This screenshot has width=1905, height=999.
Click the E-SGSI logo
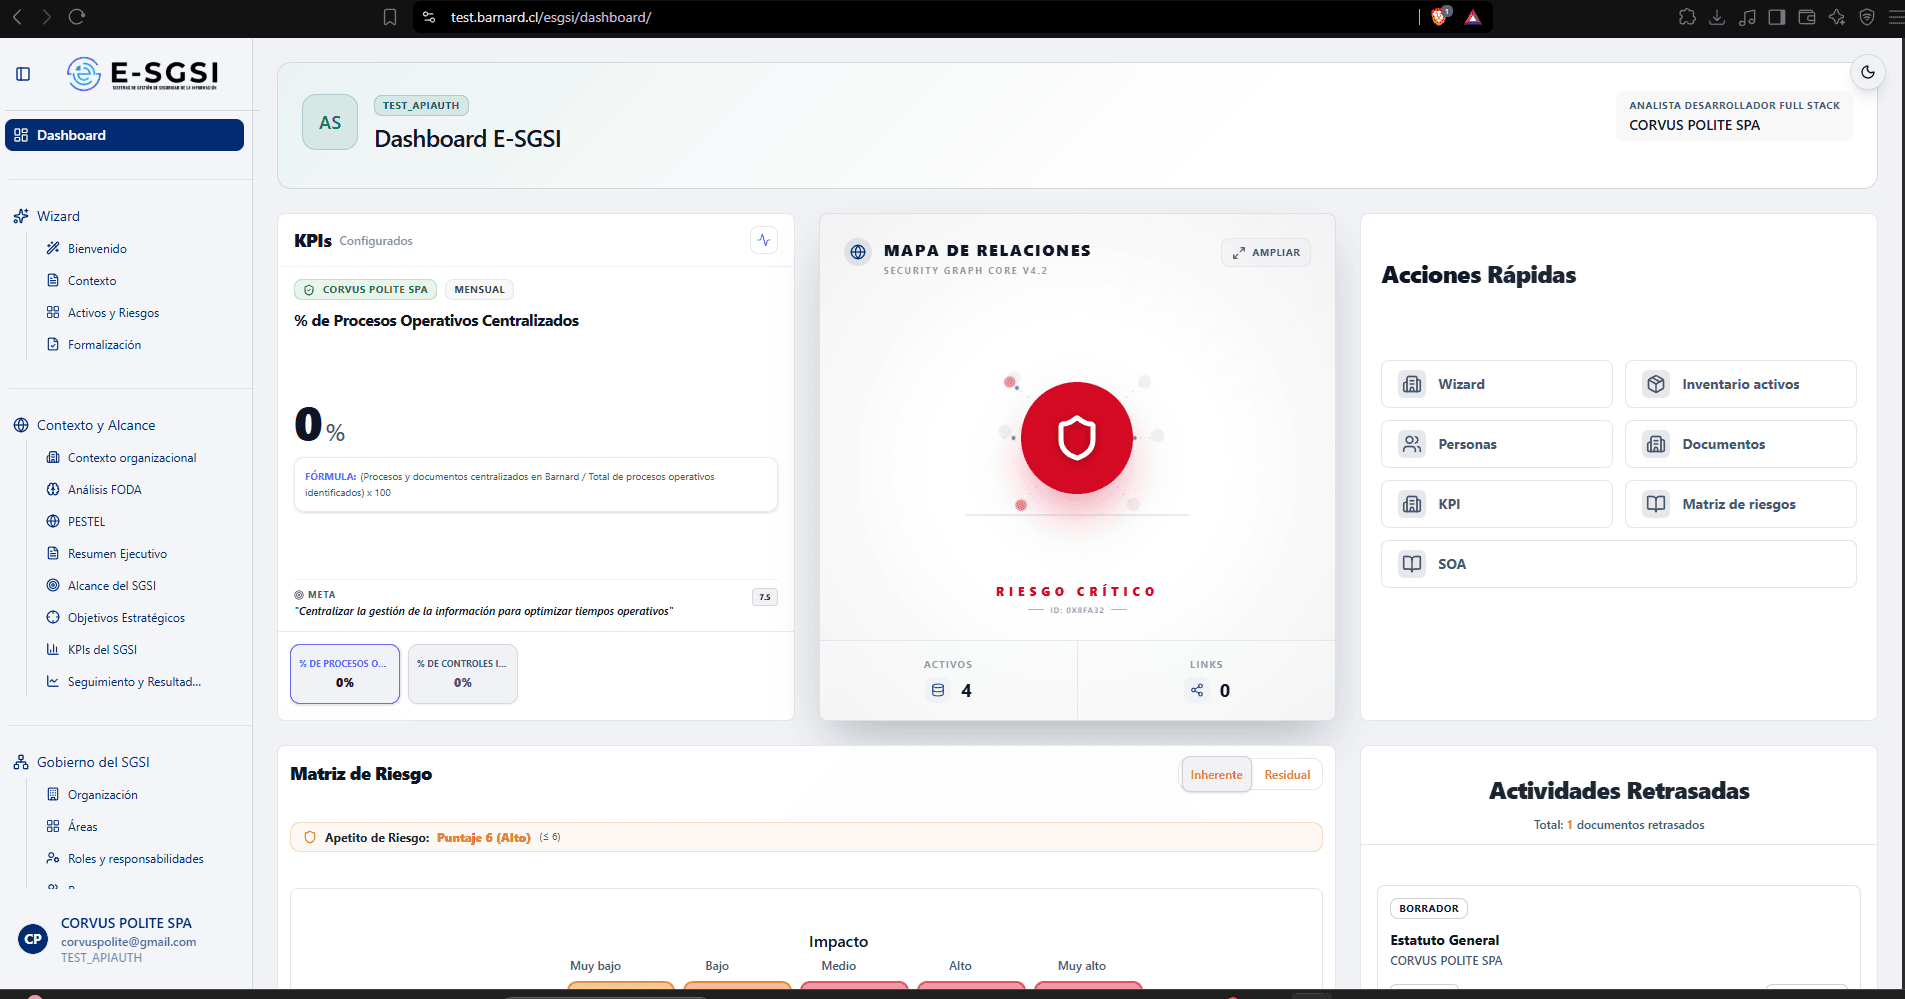pyautogui.click(x=142, y=74)
